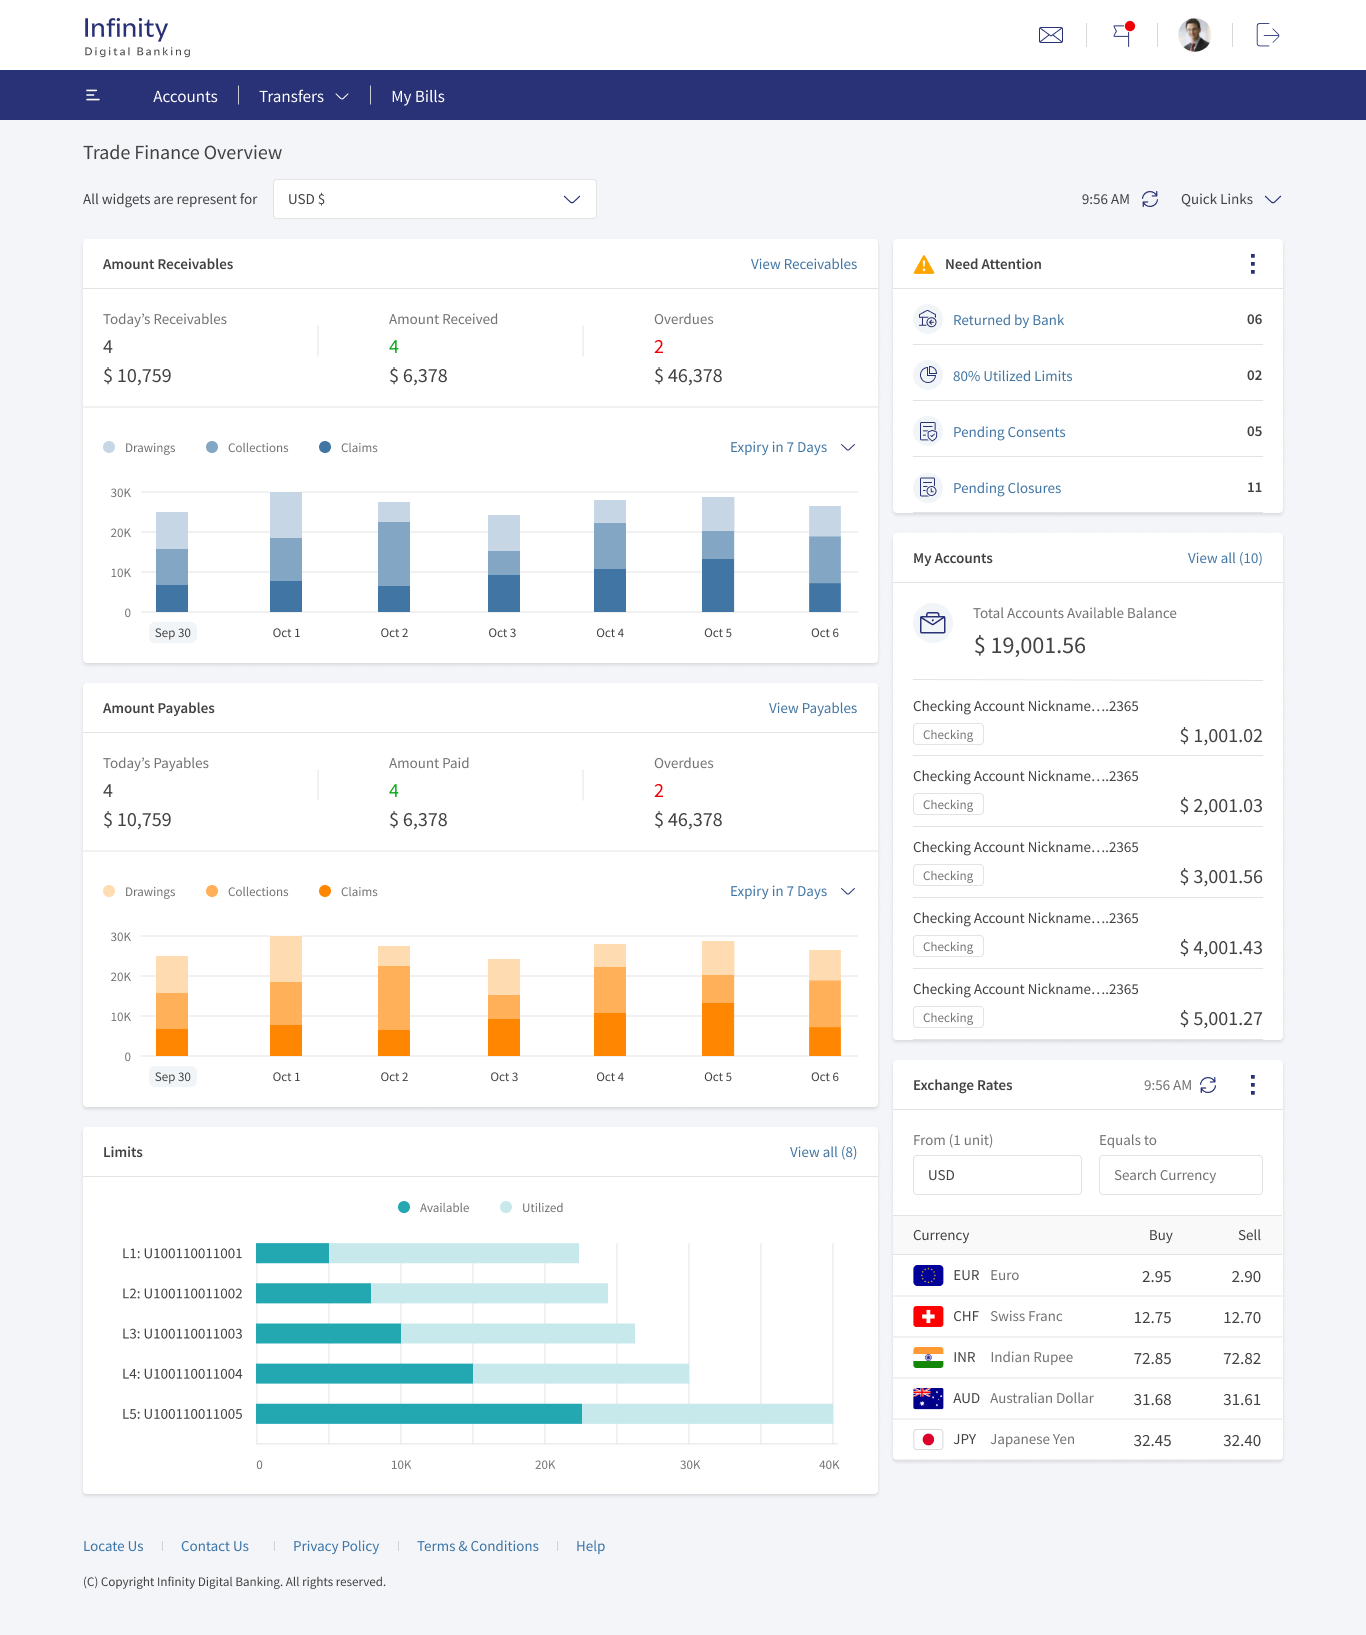1366x1635 pixels.
Task: Click the Japanese Yen flag icon
Action: coord(928,1439)
